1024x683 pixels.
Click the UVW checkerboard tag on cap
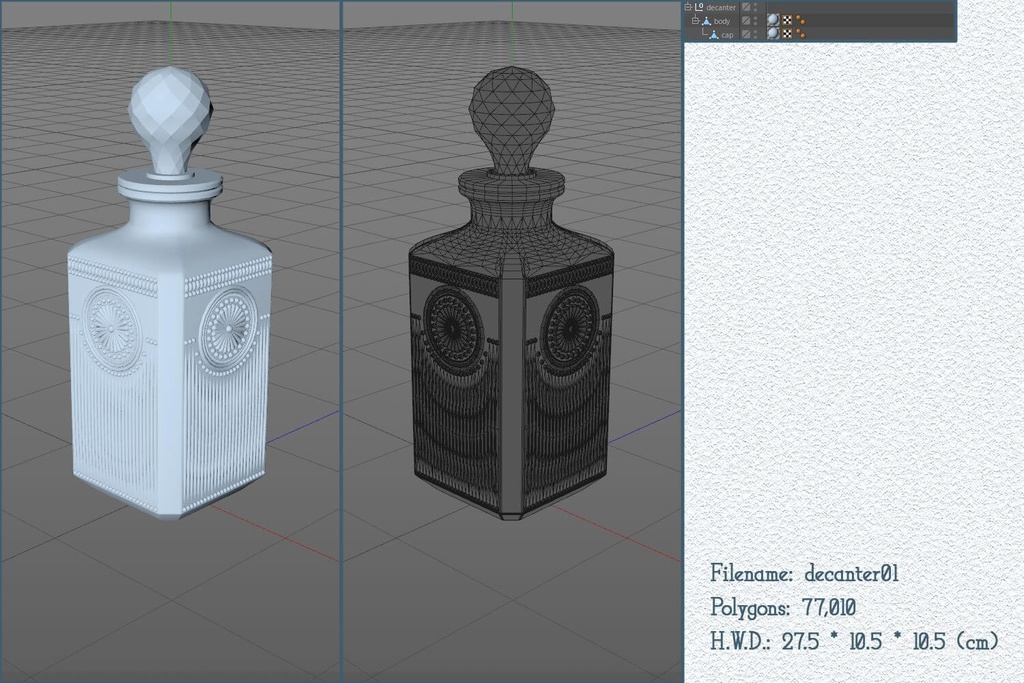788,34
